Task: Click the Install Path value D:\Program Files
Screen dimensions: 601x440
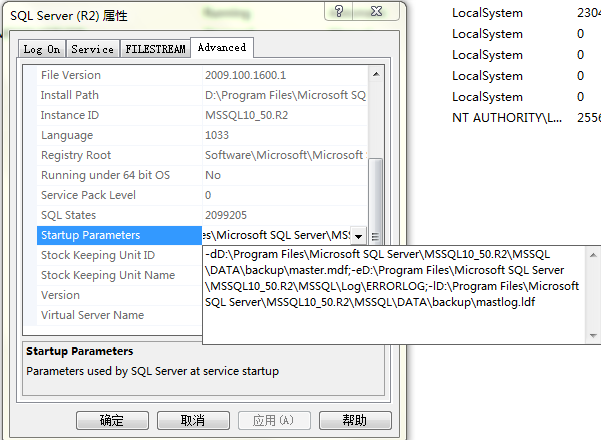Action: (285, 95)
